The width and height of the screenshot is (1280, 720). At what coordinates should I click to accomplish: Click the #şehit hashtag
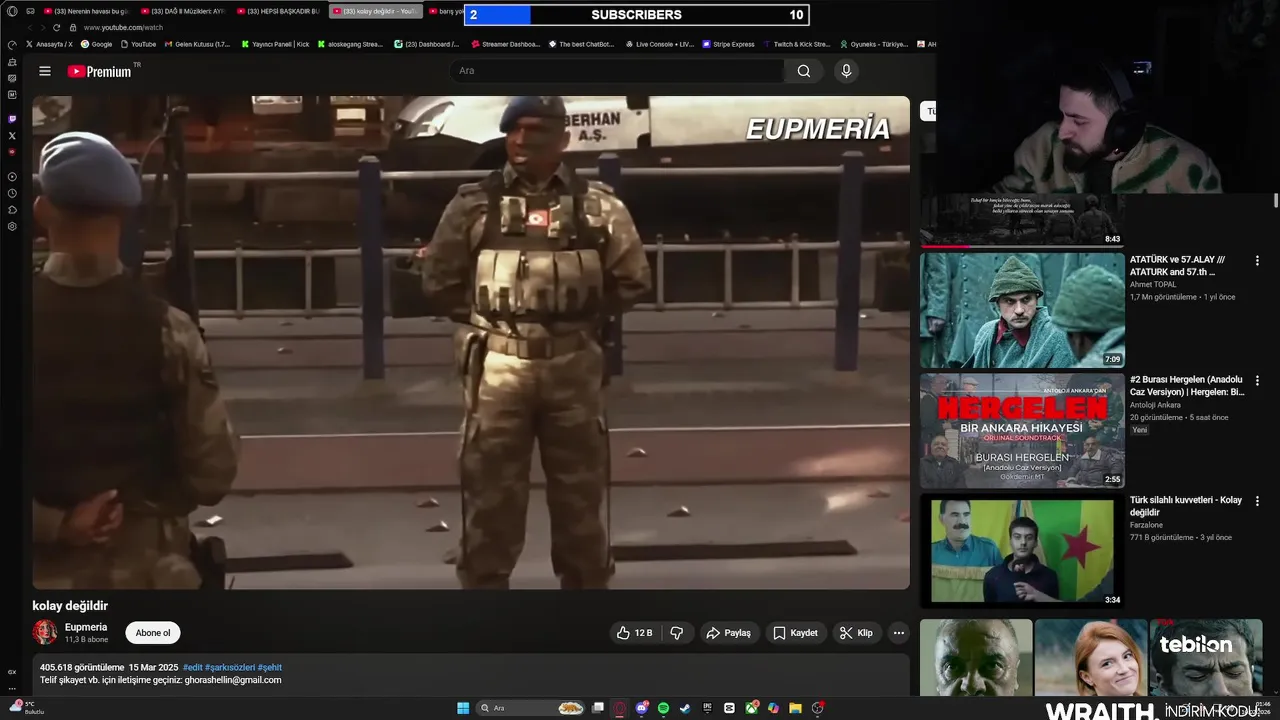(x=269, y=667)
